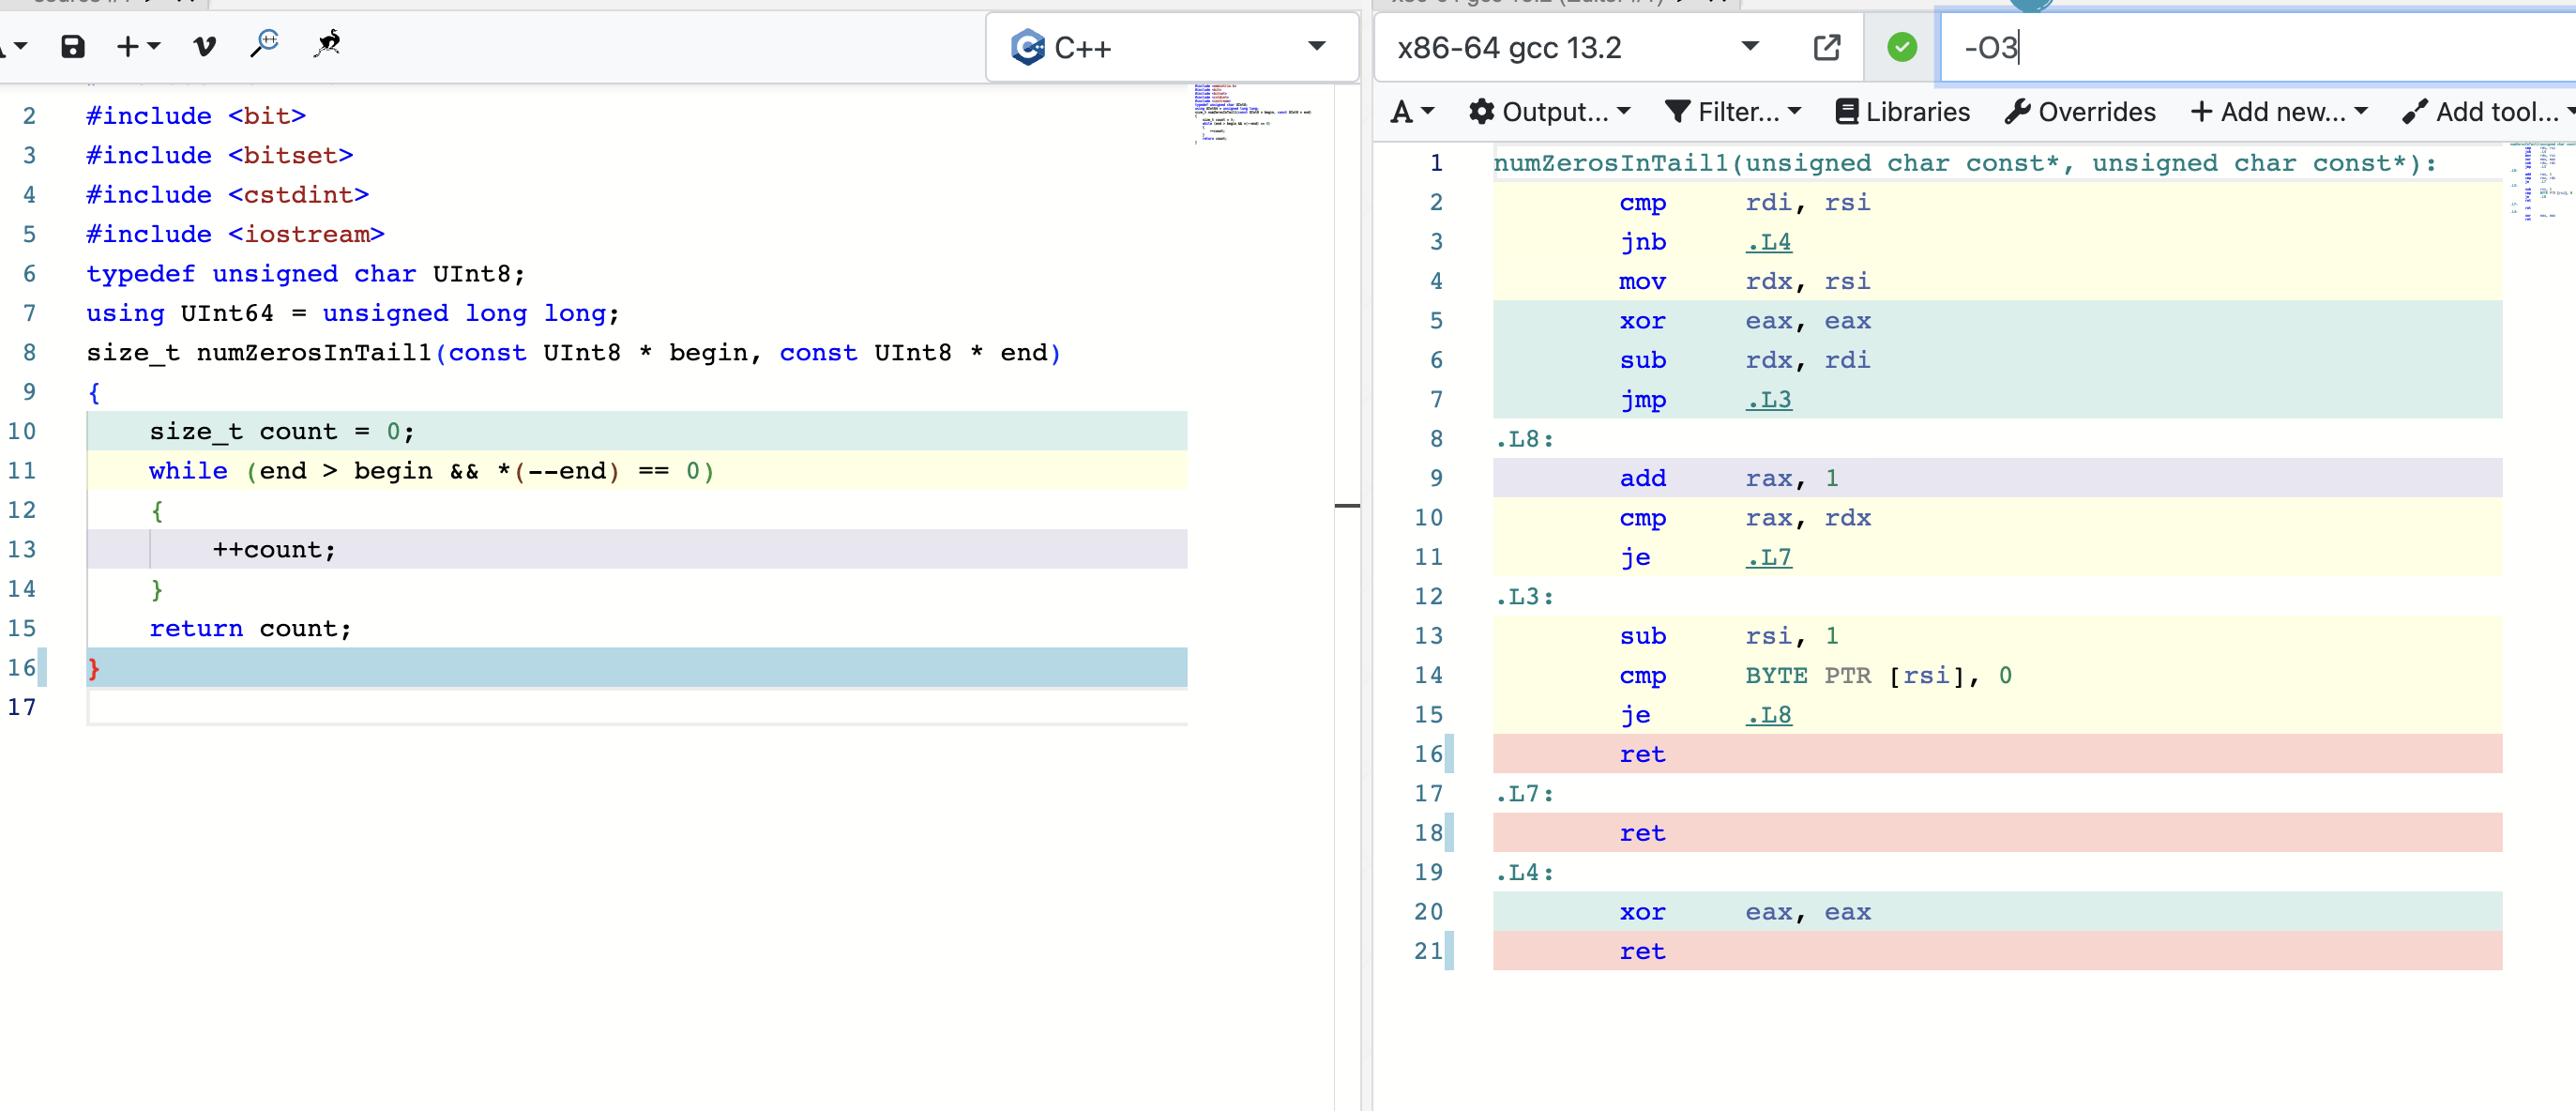
Task: Open the Add new dropdown in compiler pane
Action: (x=2279, y=112)
